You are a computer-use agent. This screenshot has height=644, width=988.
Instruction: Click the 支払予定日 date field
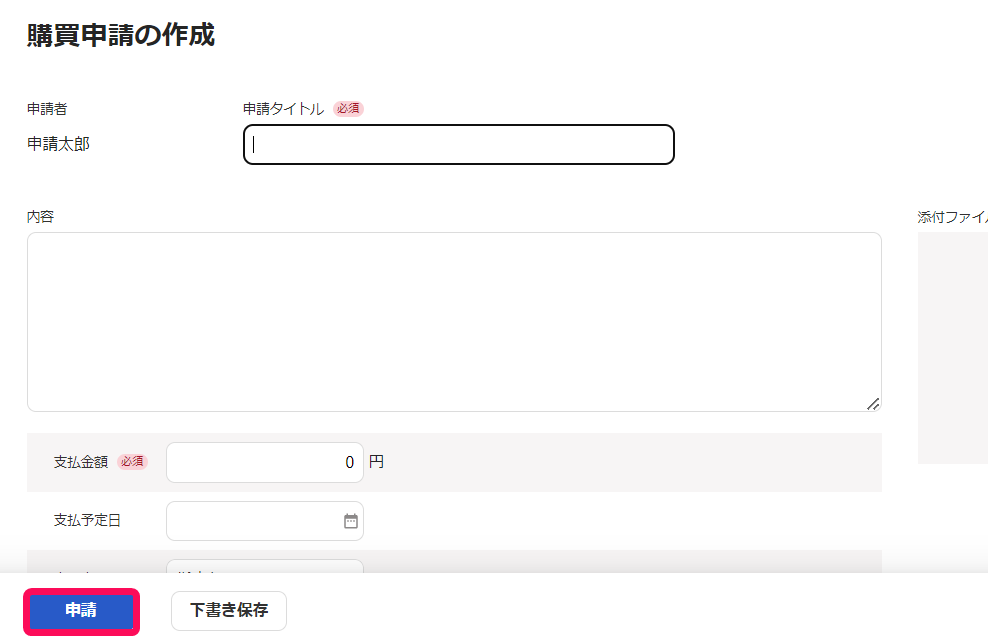coord(265,521)
